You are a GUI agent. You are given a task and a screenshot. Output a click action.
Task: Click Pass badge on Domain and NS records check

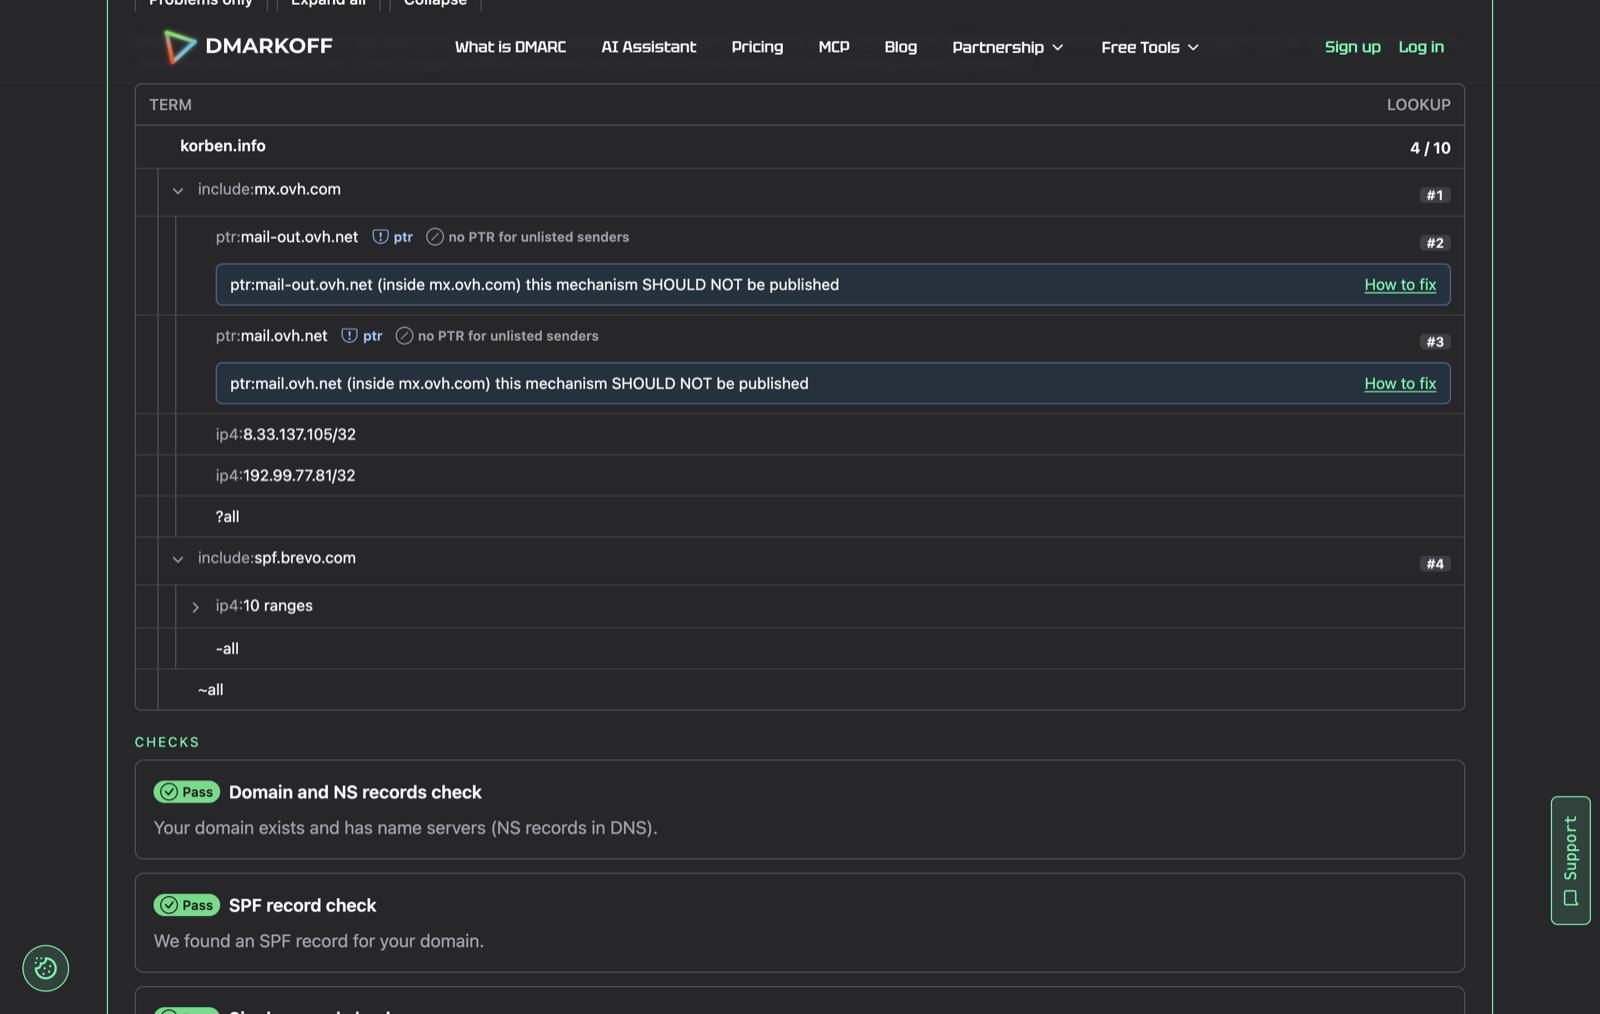187,792
